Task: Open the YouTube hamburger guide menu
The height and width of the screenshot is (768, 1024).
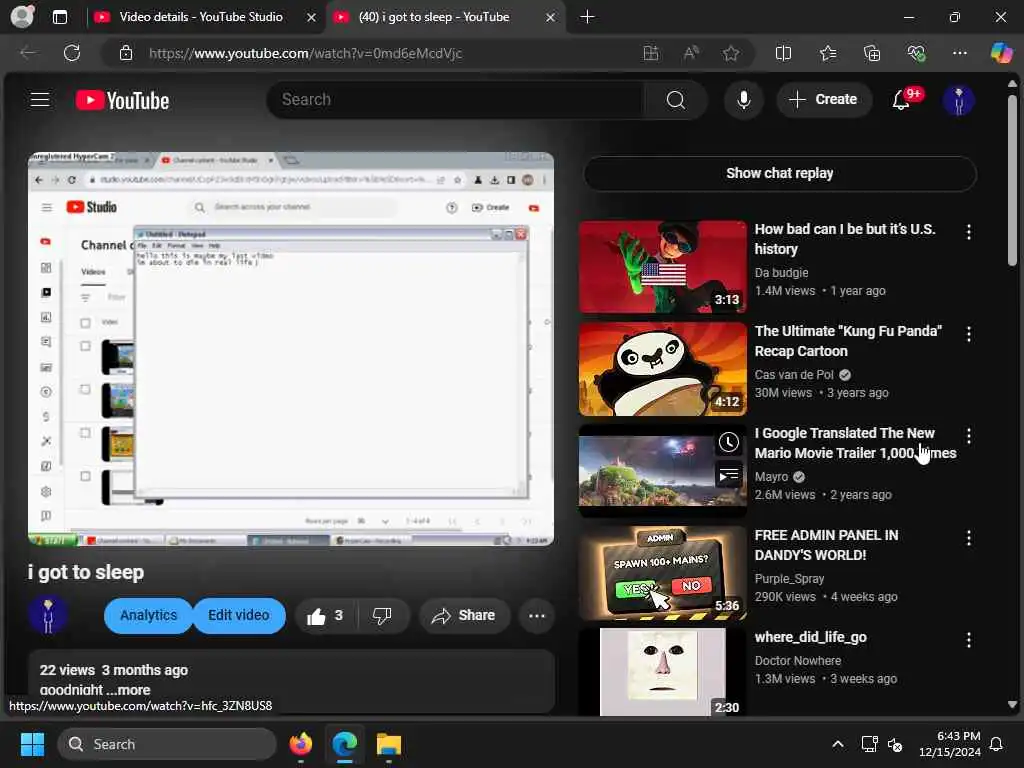Action: point(40,99)
